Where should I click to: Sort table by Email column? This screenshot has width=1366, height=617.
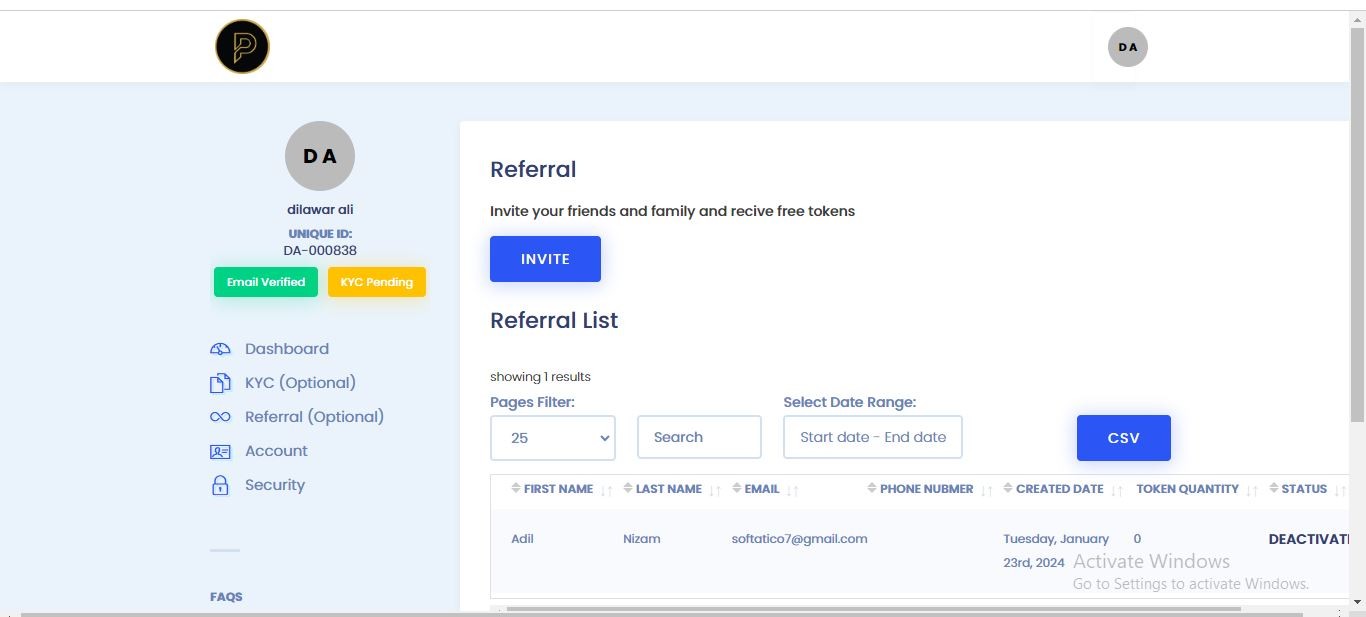761,489
